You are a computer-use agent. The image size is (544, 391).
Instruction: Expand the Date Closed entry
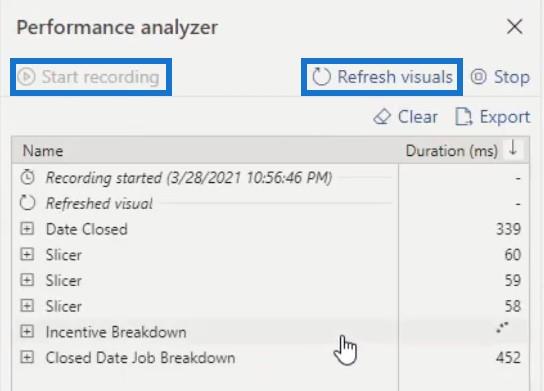27,229
